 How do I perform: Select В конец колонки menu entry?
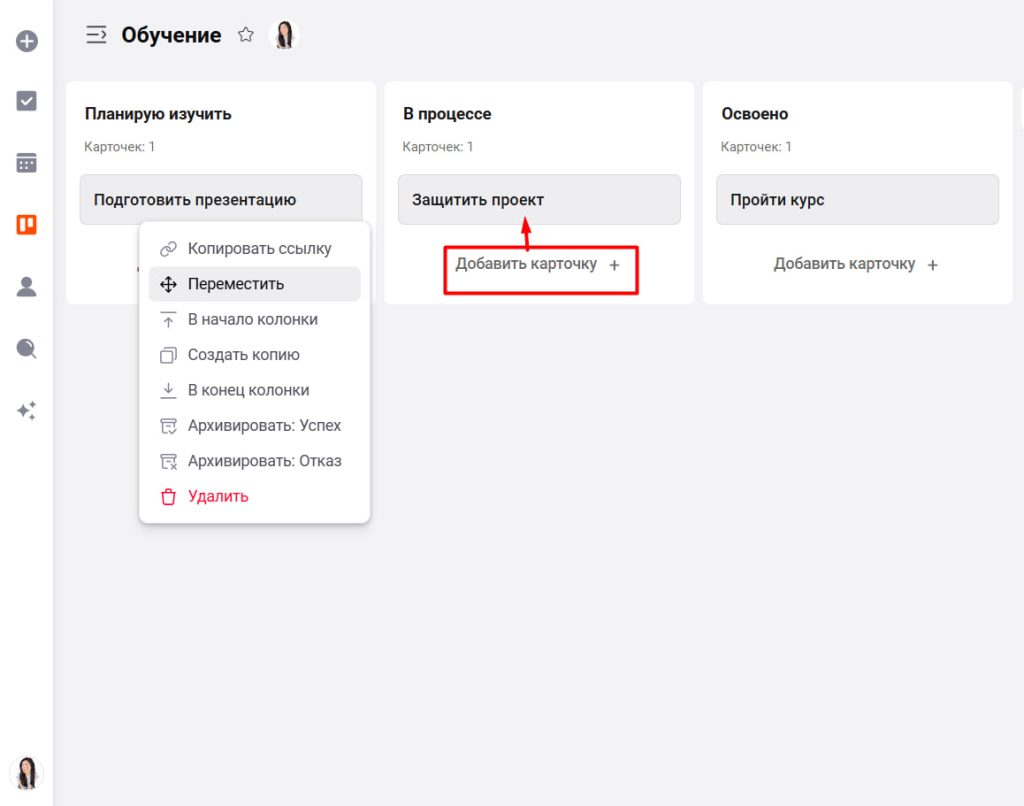pyautogui.click(x=248, y=390)
